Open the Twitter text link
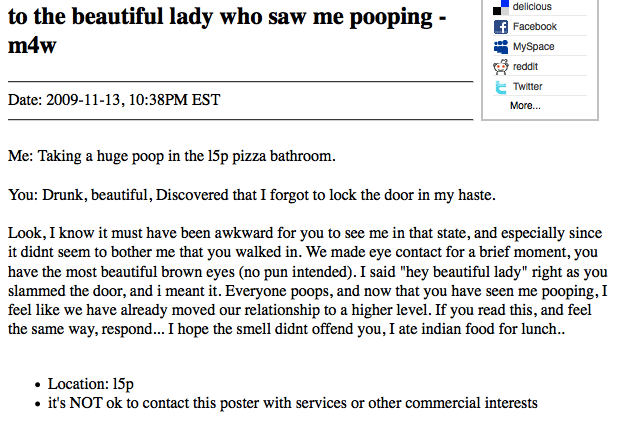The height and width of the screenshot is (423, 617). click(528, 86)
